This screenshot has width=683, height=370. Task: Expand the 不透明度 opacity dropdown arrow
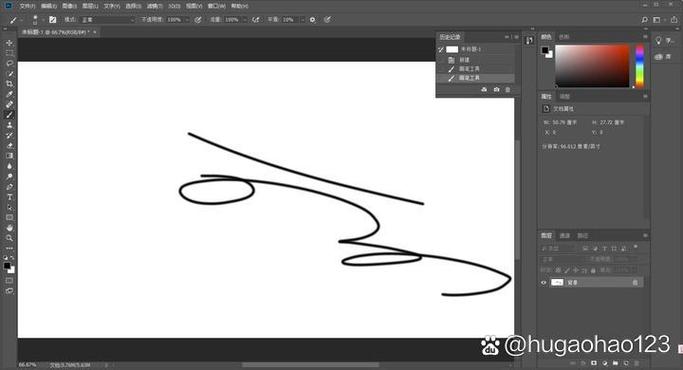pos(187,20)
